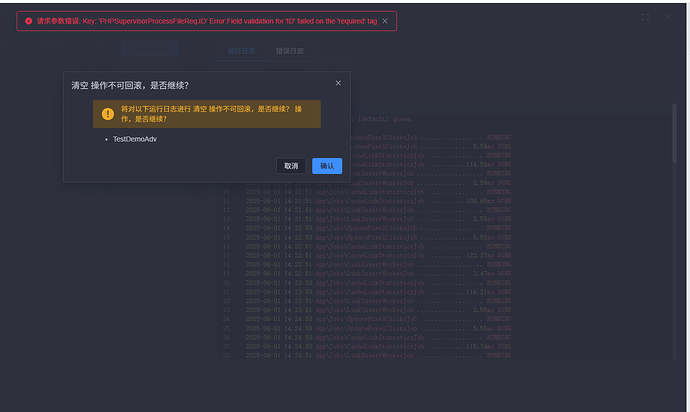Close the 清空 confirmation dialog with its X
The image size is (690, 412).
click(x=338, y=83)
